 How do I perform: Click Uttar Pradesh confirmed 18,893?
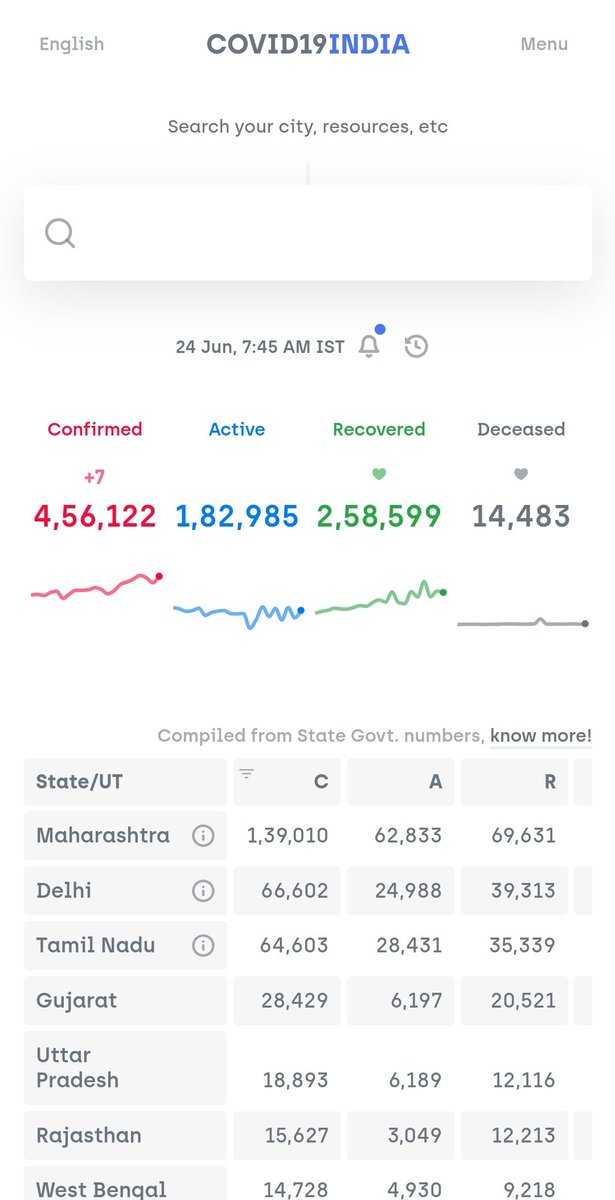296,1080
